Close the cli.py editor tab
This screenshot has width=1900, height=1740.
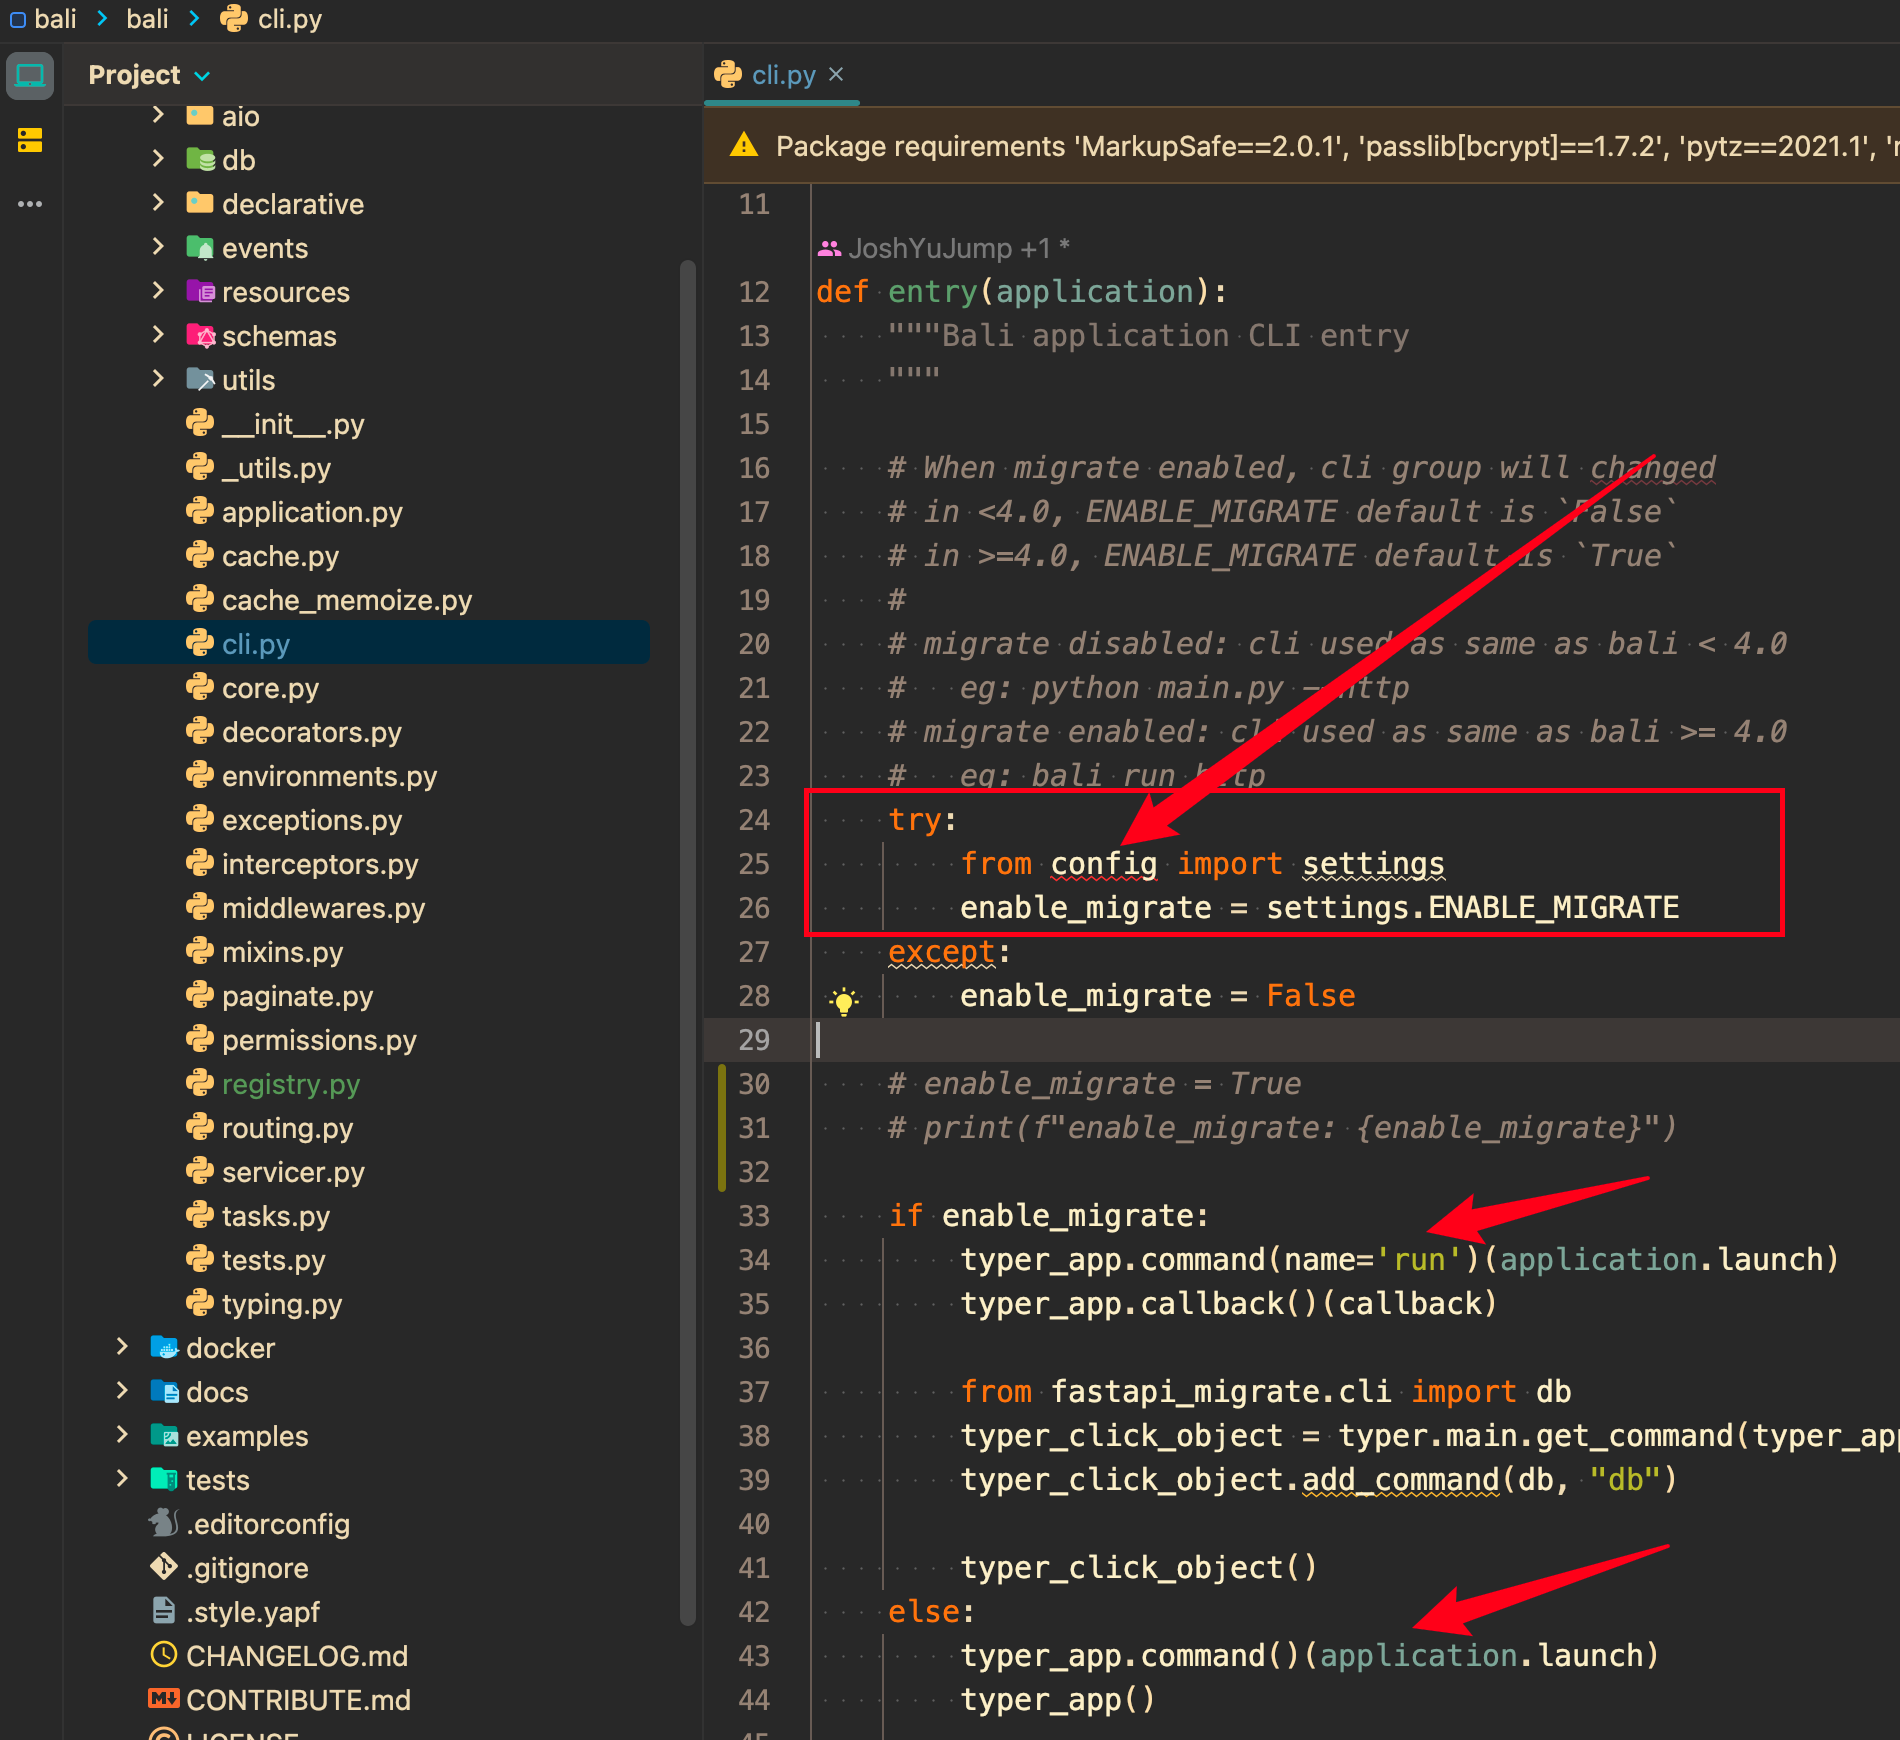(837, 74)
